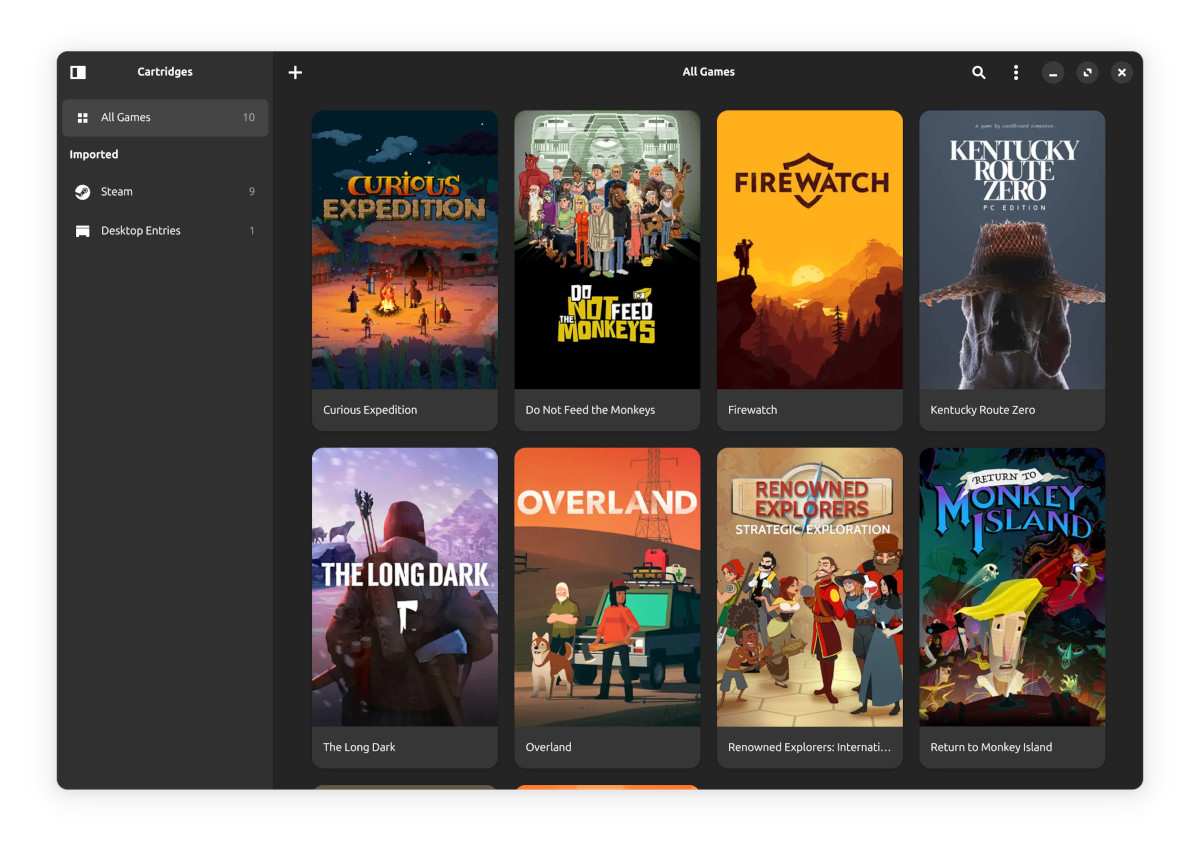Open the search icon in header

click(979, 72)
